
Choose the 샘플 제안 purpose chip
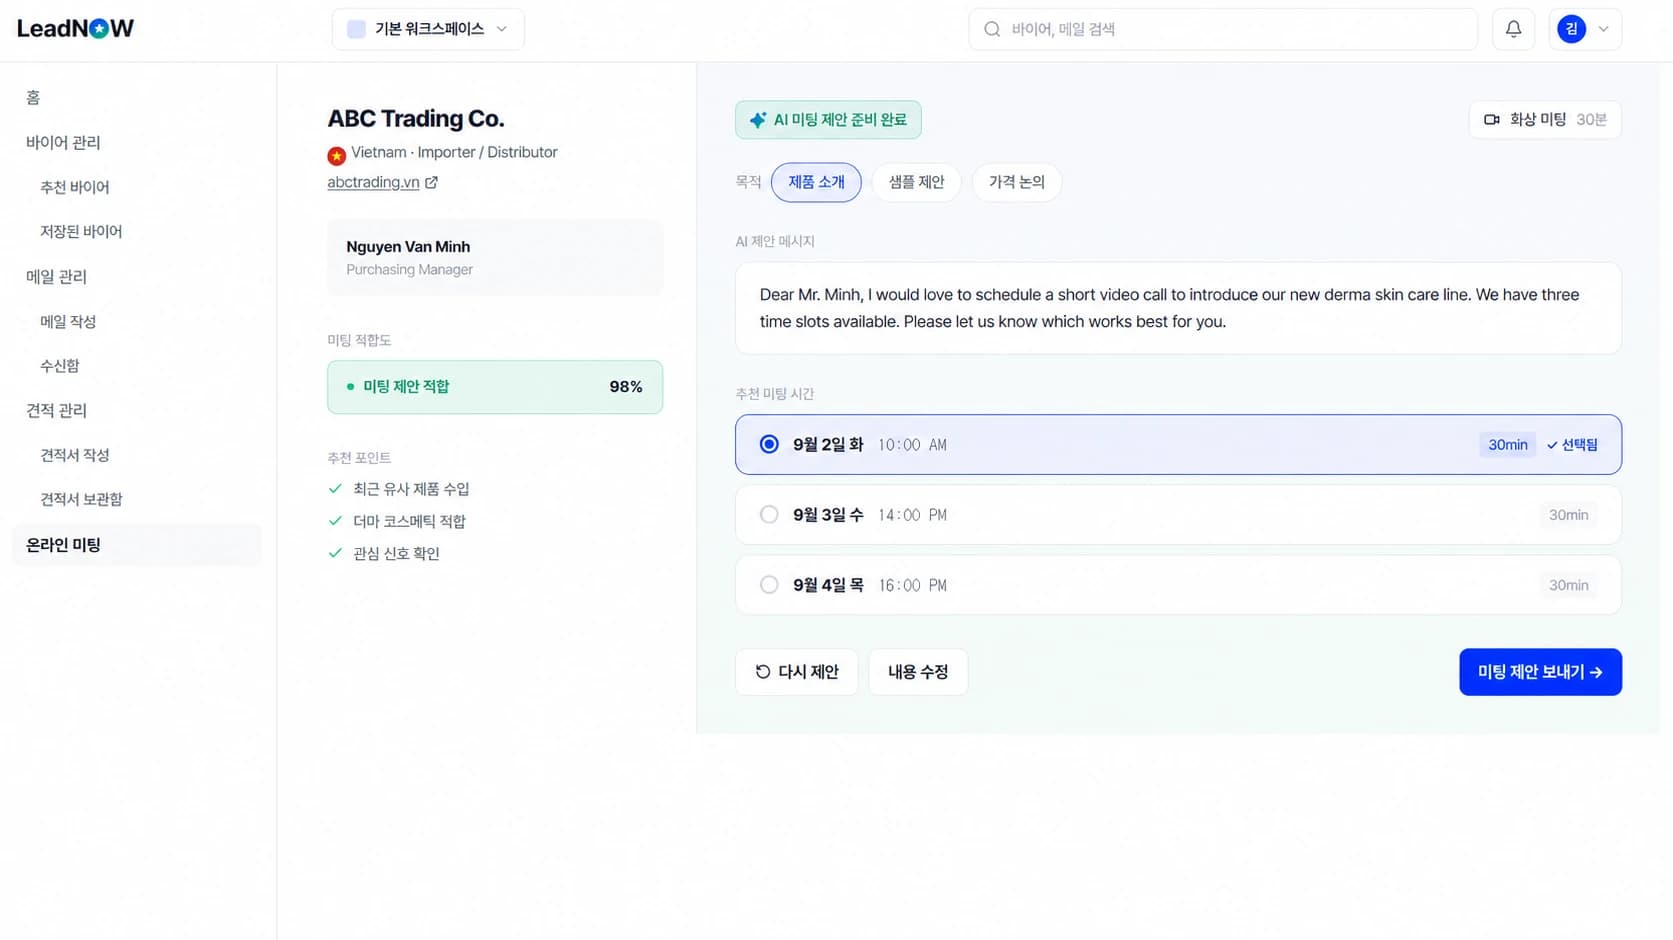click(x=916, y=182)
